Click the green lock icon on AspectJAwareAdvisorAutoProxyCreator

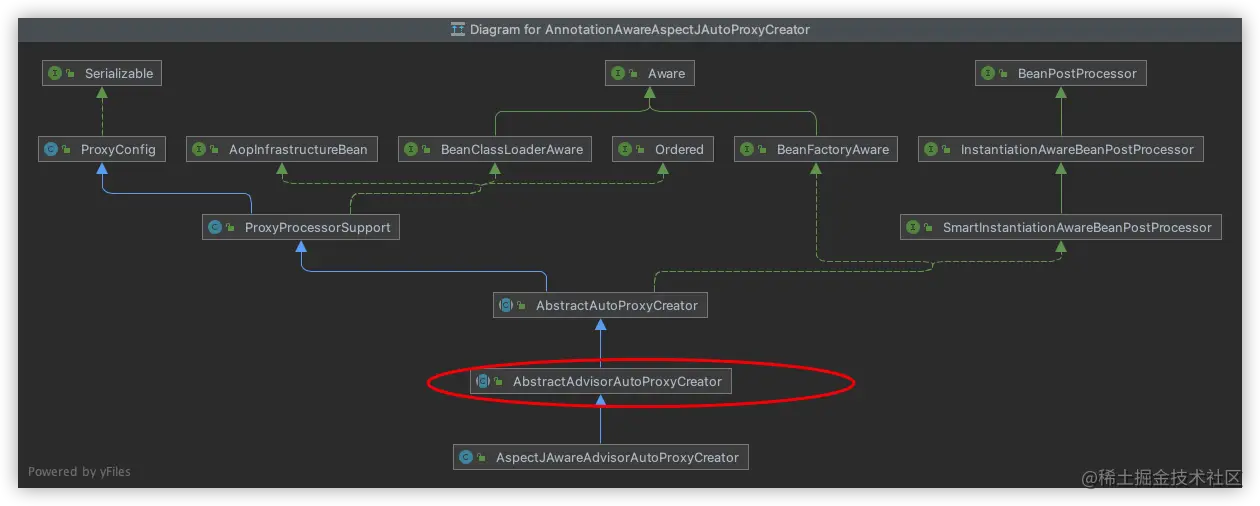(x=482, y=458)
